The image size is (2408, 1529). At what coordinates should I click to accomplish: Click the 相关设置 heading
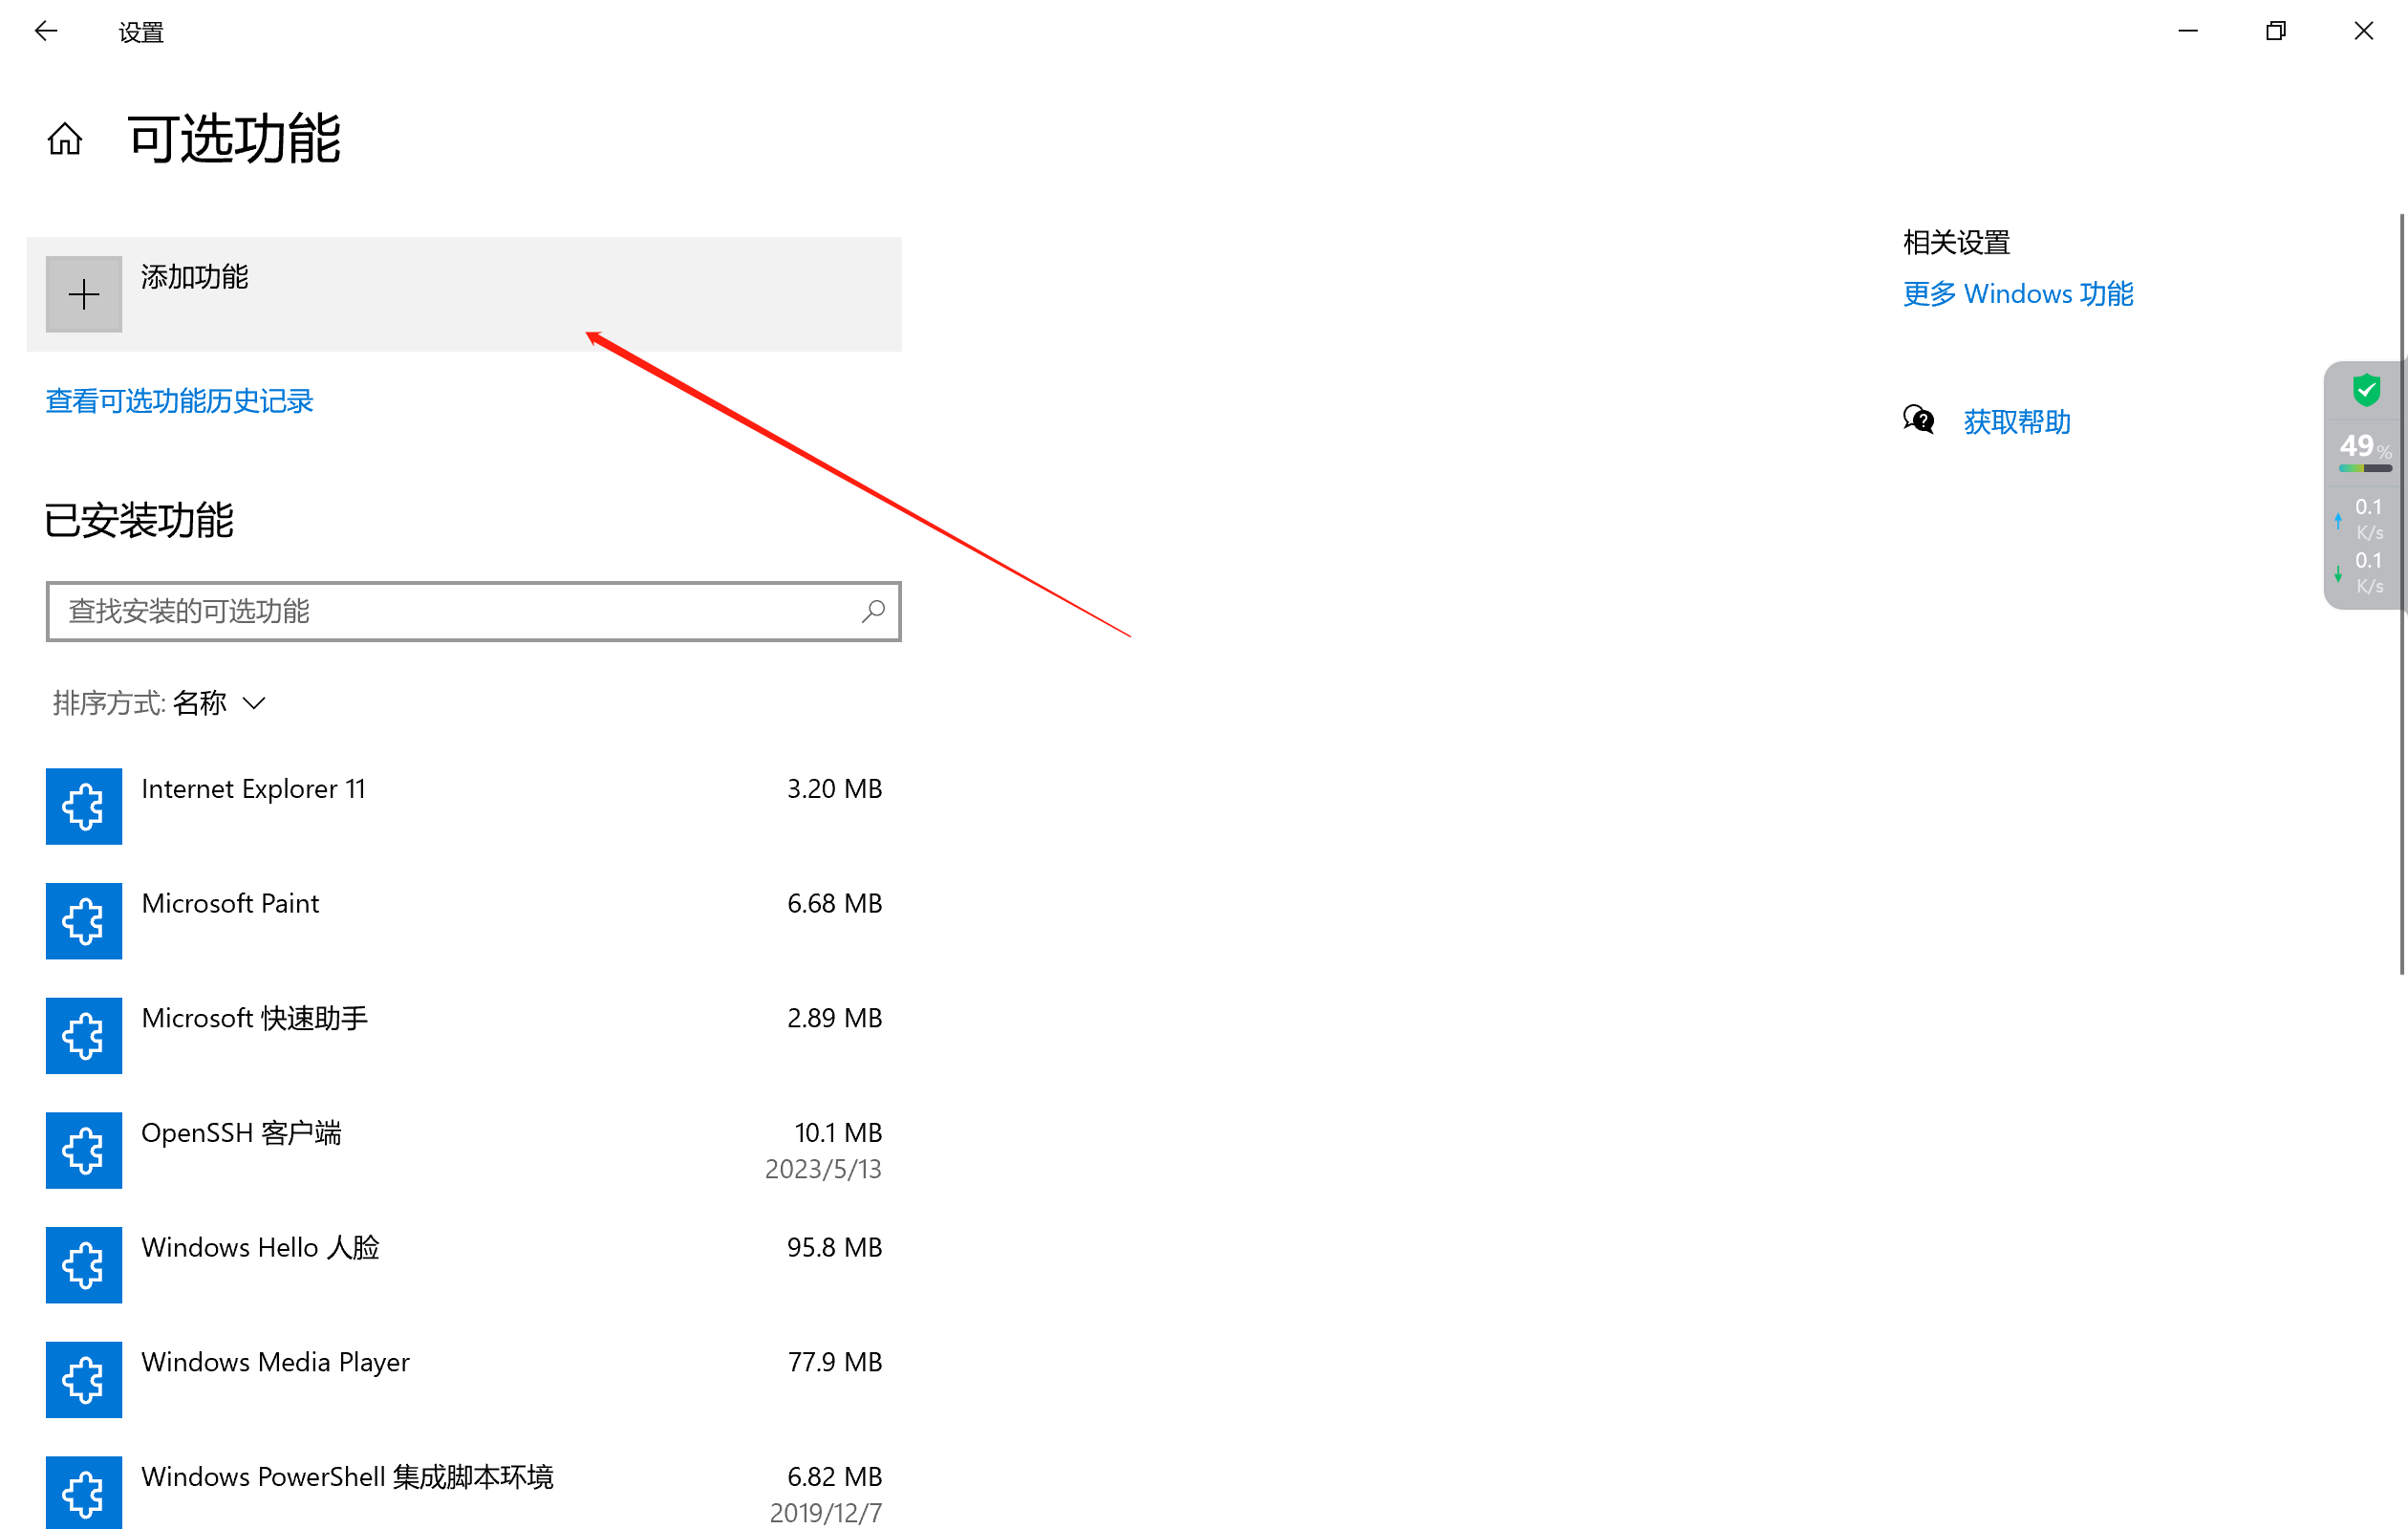tap(1956, 242)
